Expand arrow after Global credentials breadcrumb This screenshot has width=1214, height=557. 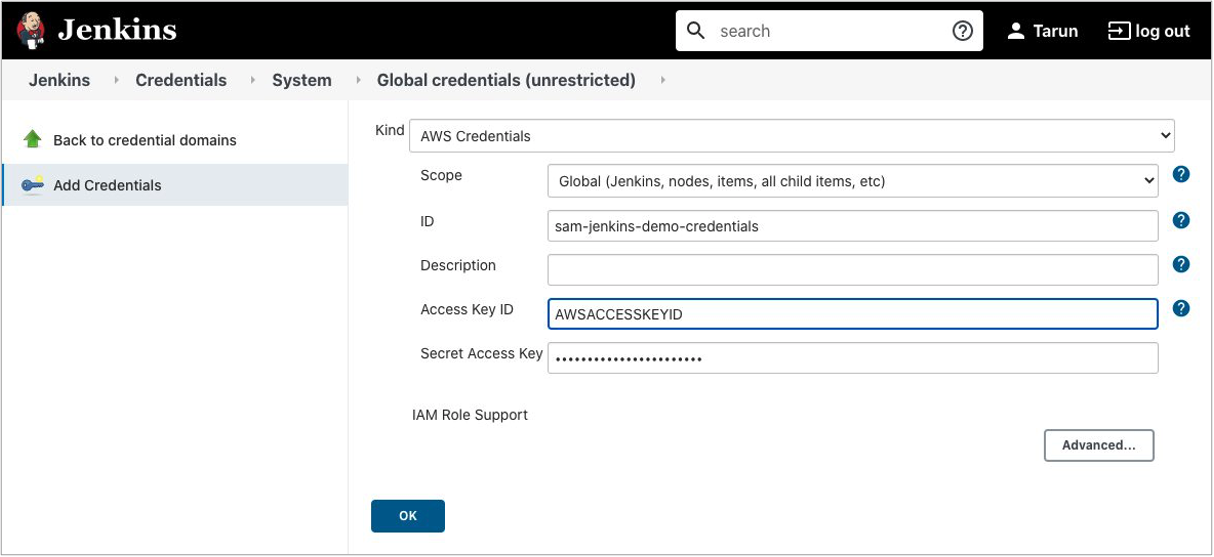coord(663,80)
